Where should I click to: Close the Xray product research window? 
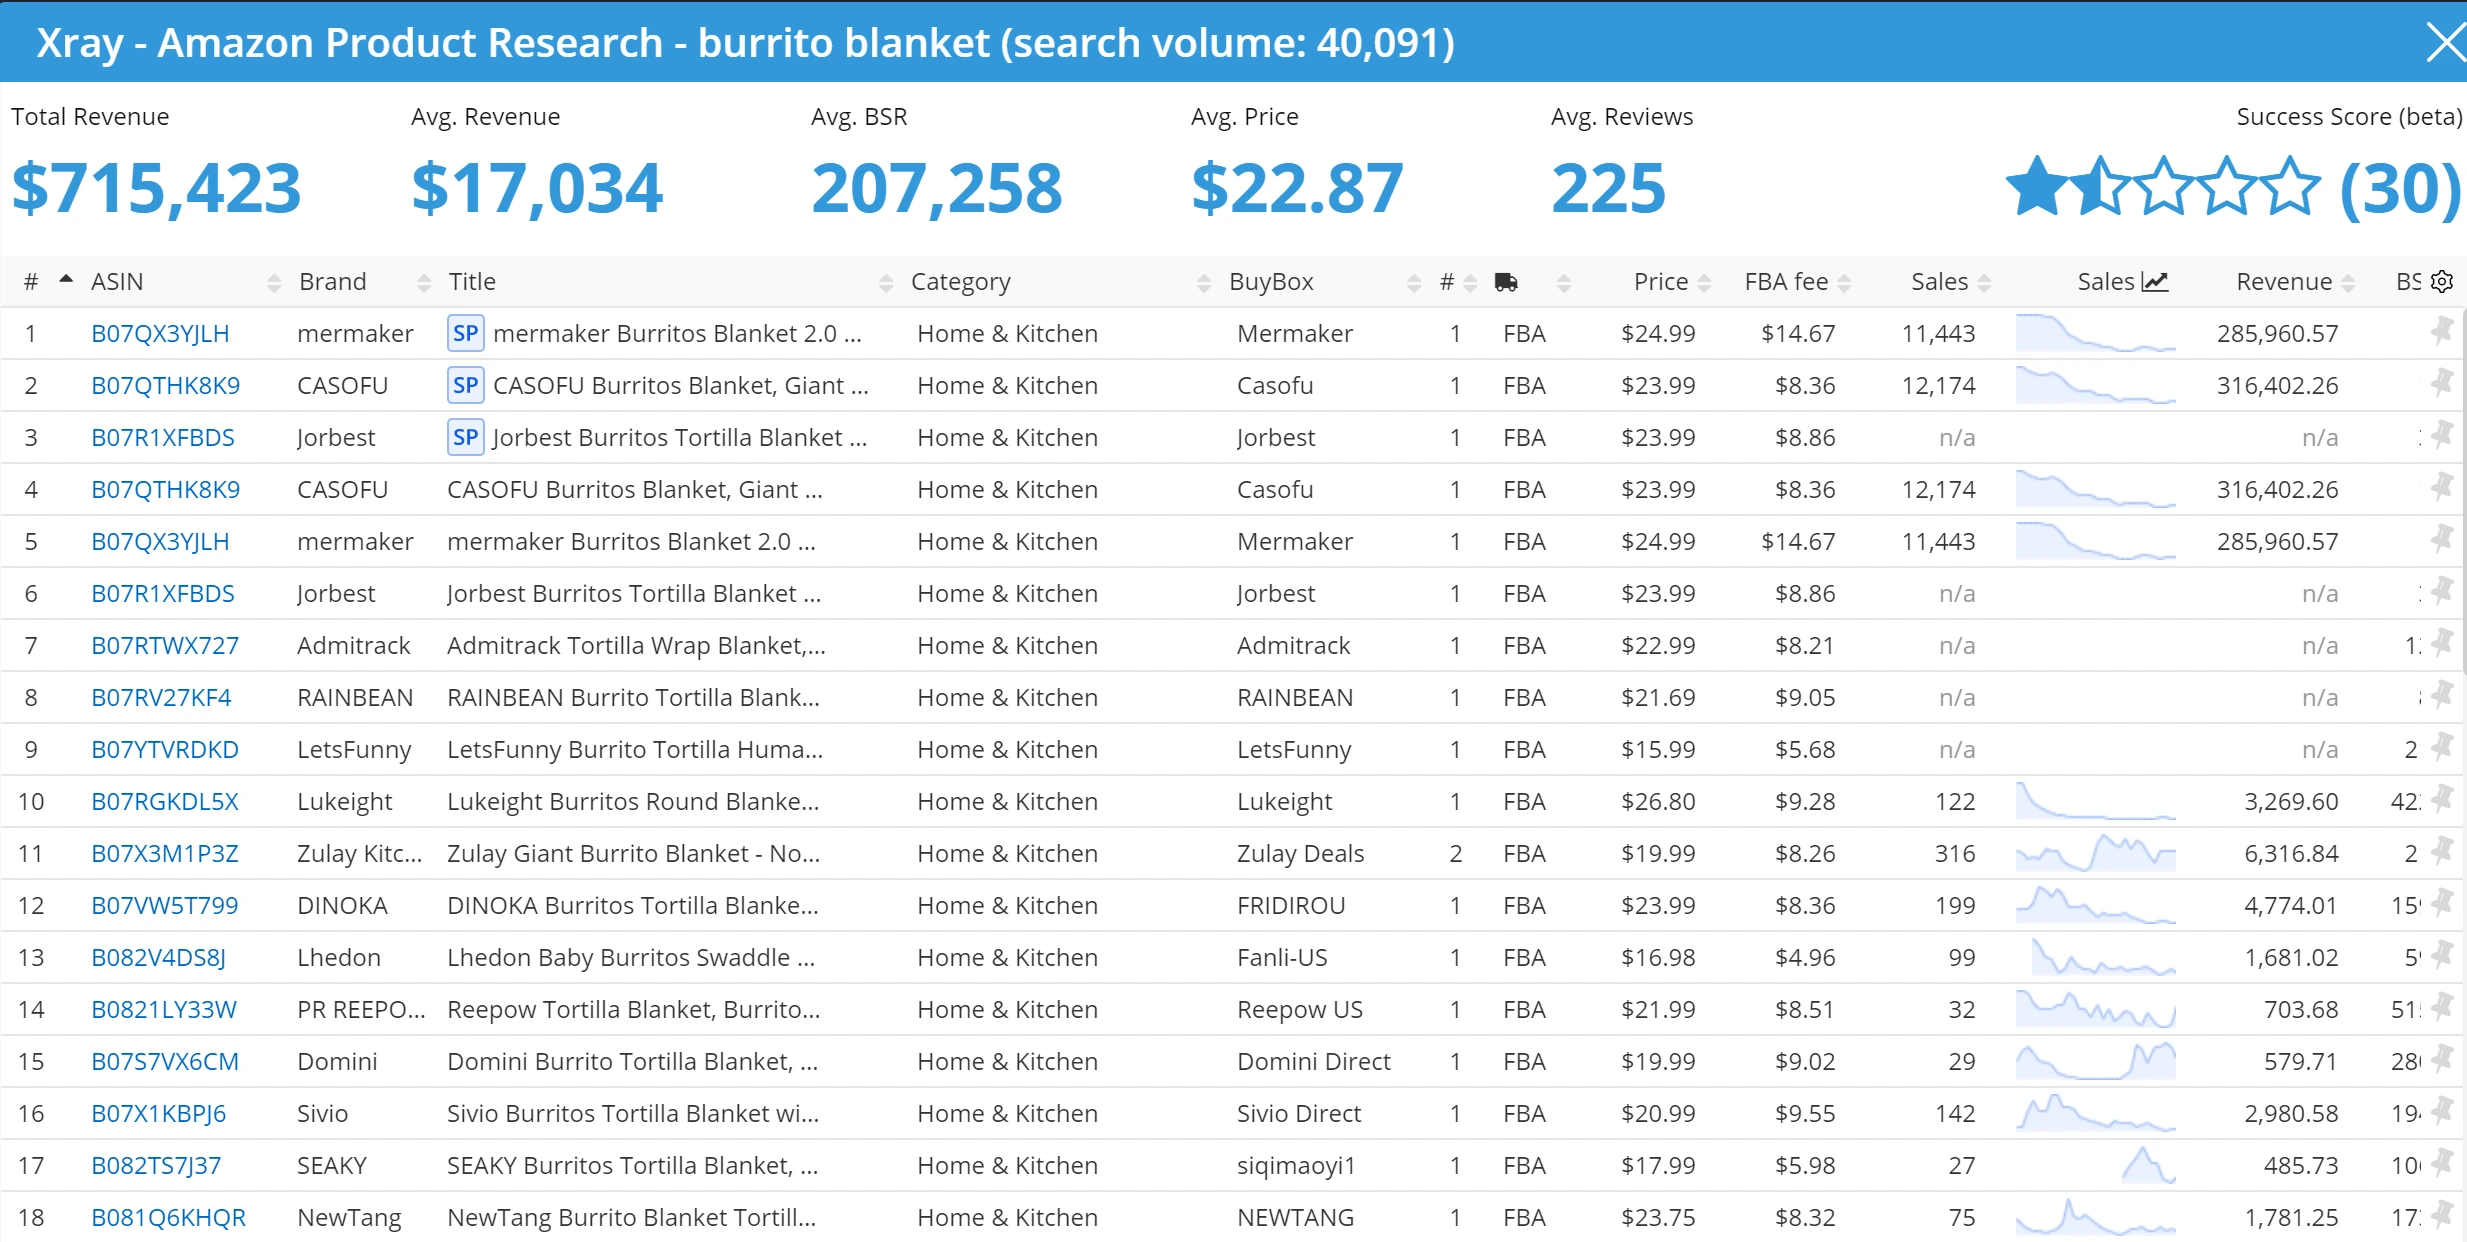[x=2445, y=43]
